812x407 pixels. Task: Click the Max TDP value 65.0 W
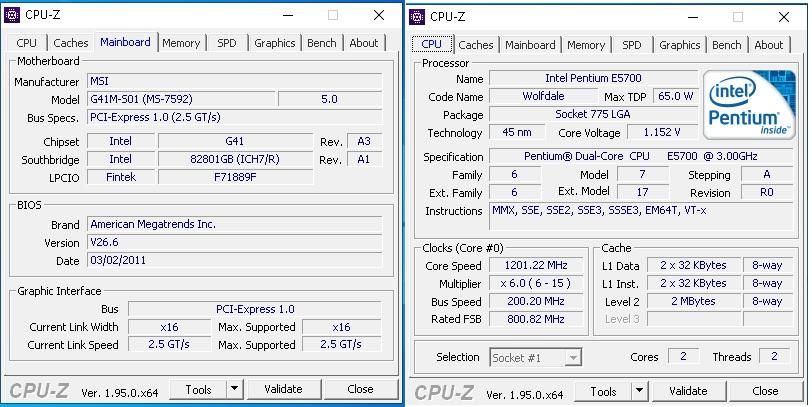(675, 96)
